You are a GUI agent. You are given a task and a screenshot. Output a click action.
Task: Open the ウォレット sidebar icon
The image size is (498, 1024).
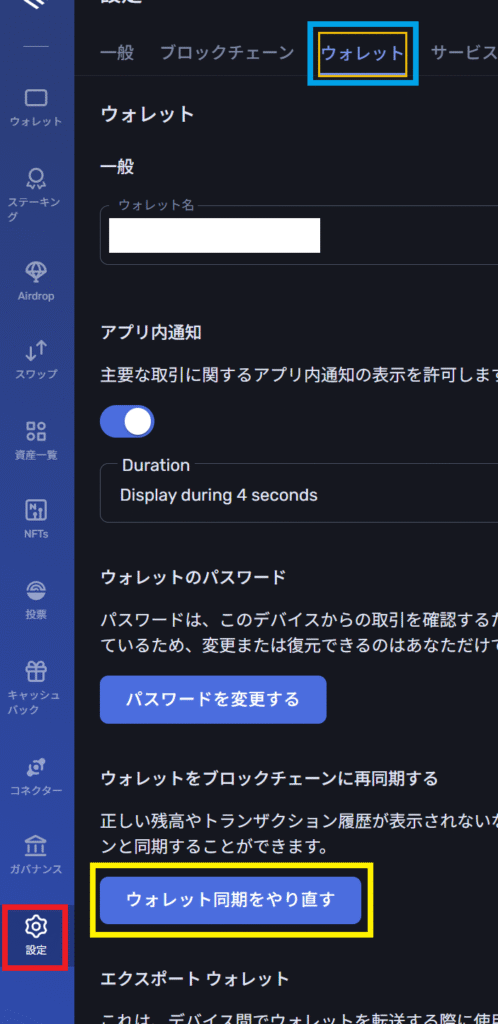point(36,98)
